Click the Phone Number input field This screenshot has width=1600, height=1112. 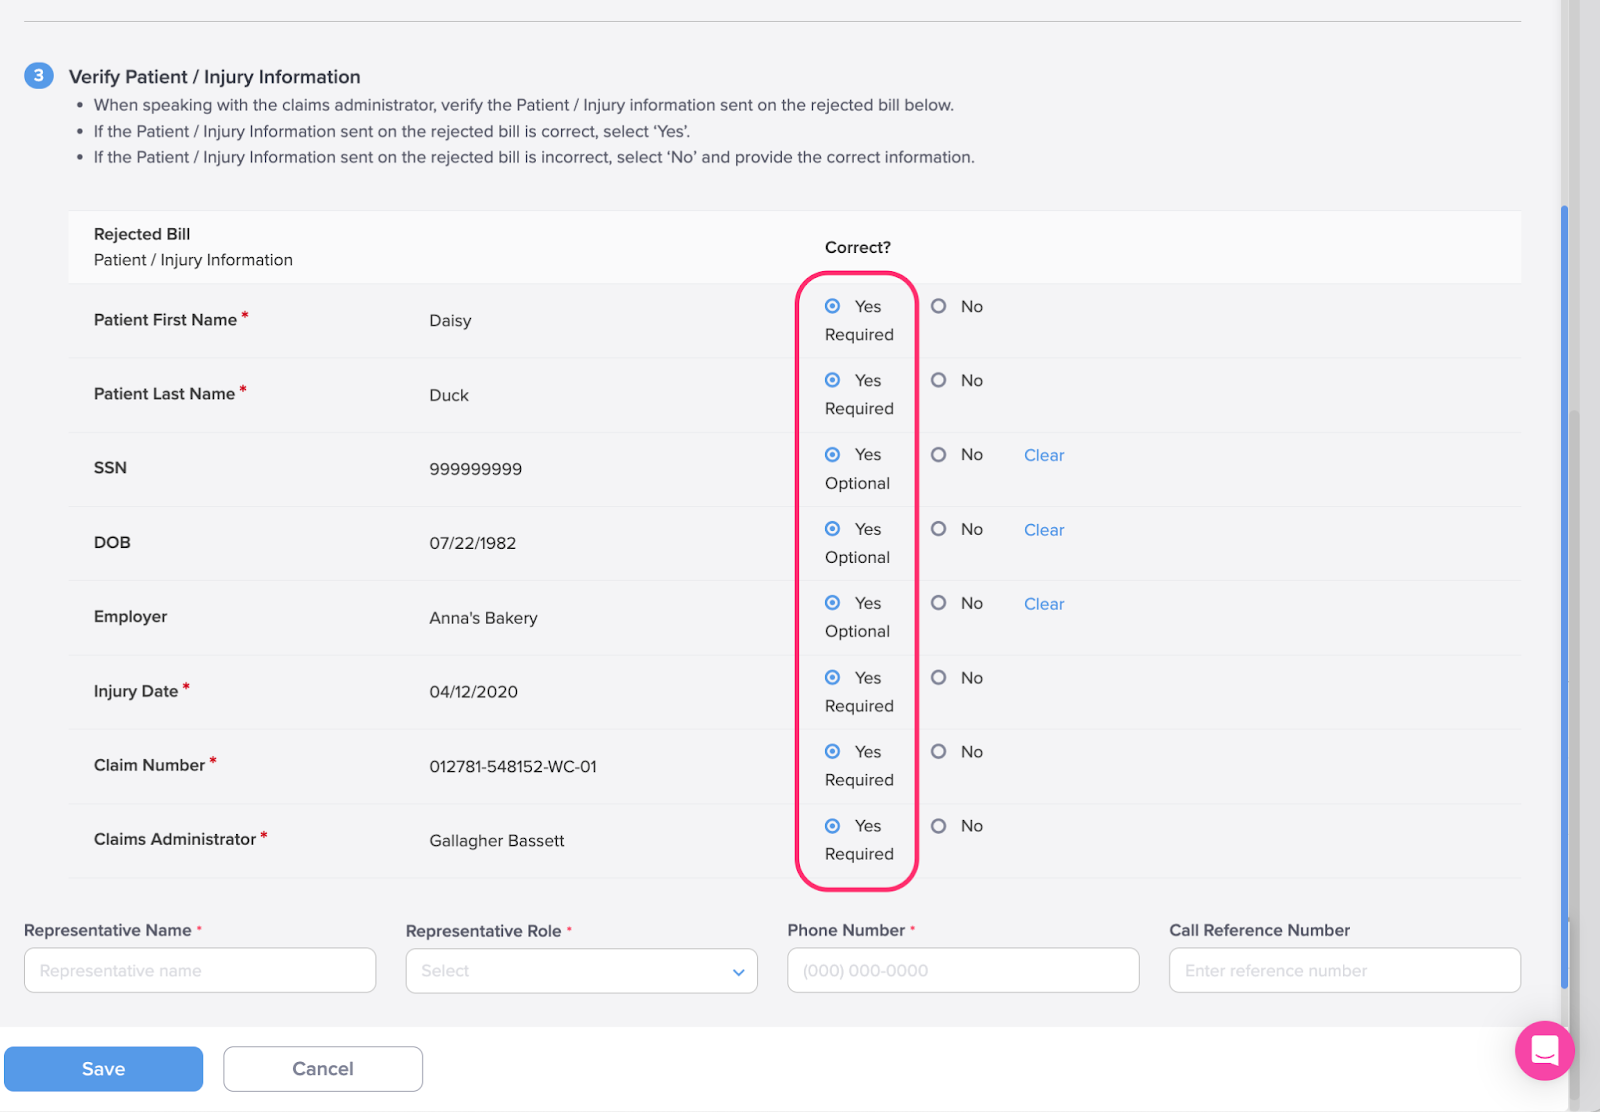coord(962,971)
